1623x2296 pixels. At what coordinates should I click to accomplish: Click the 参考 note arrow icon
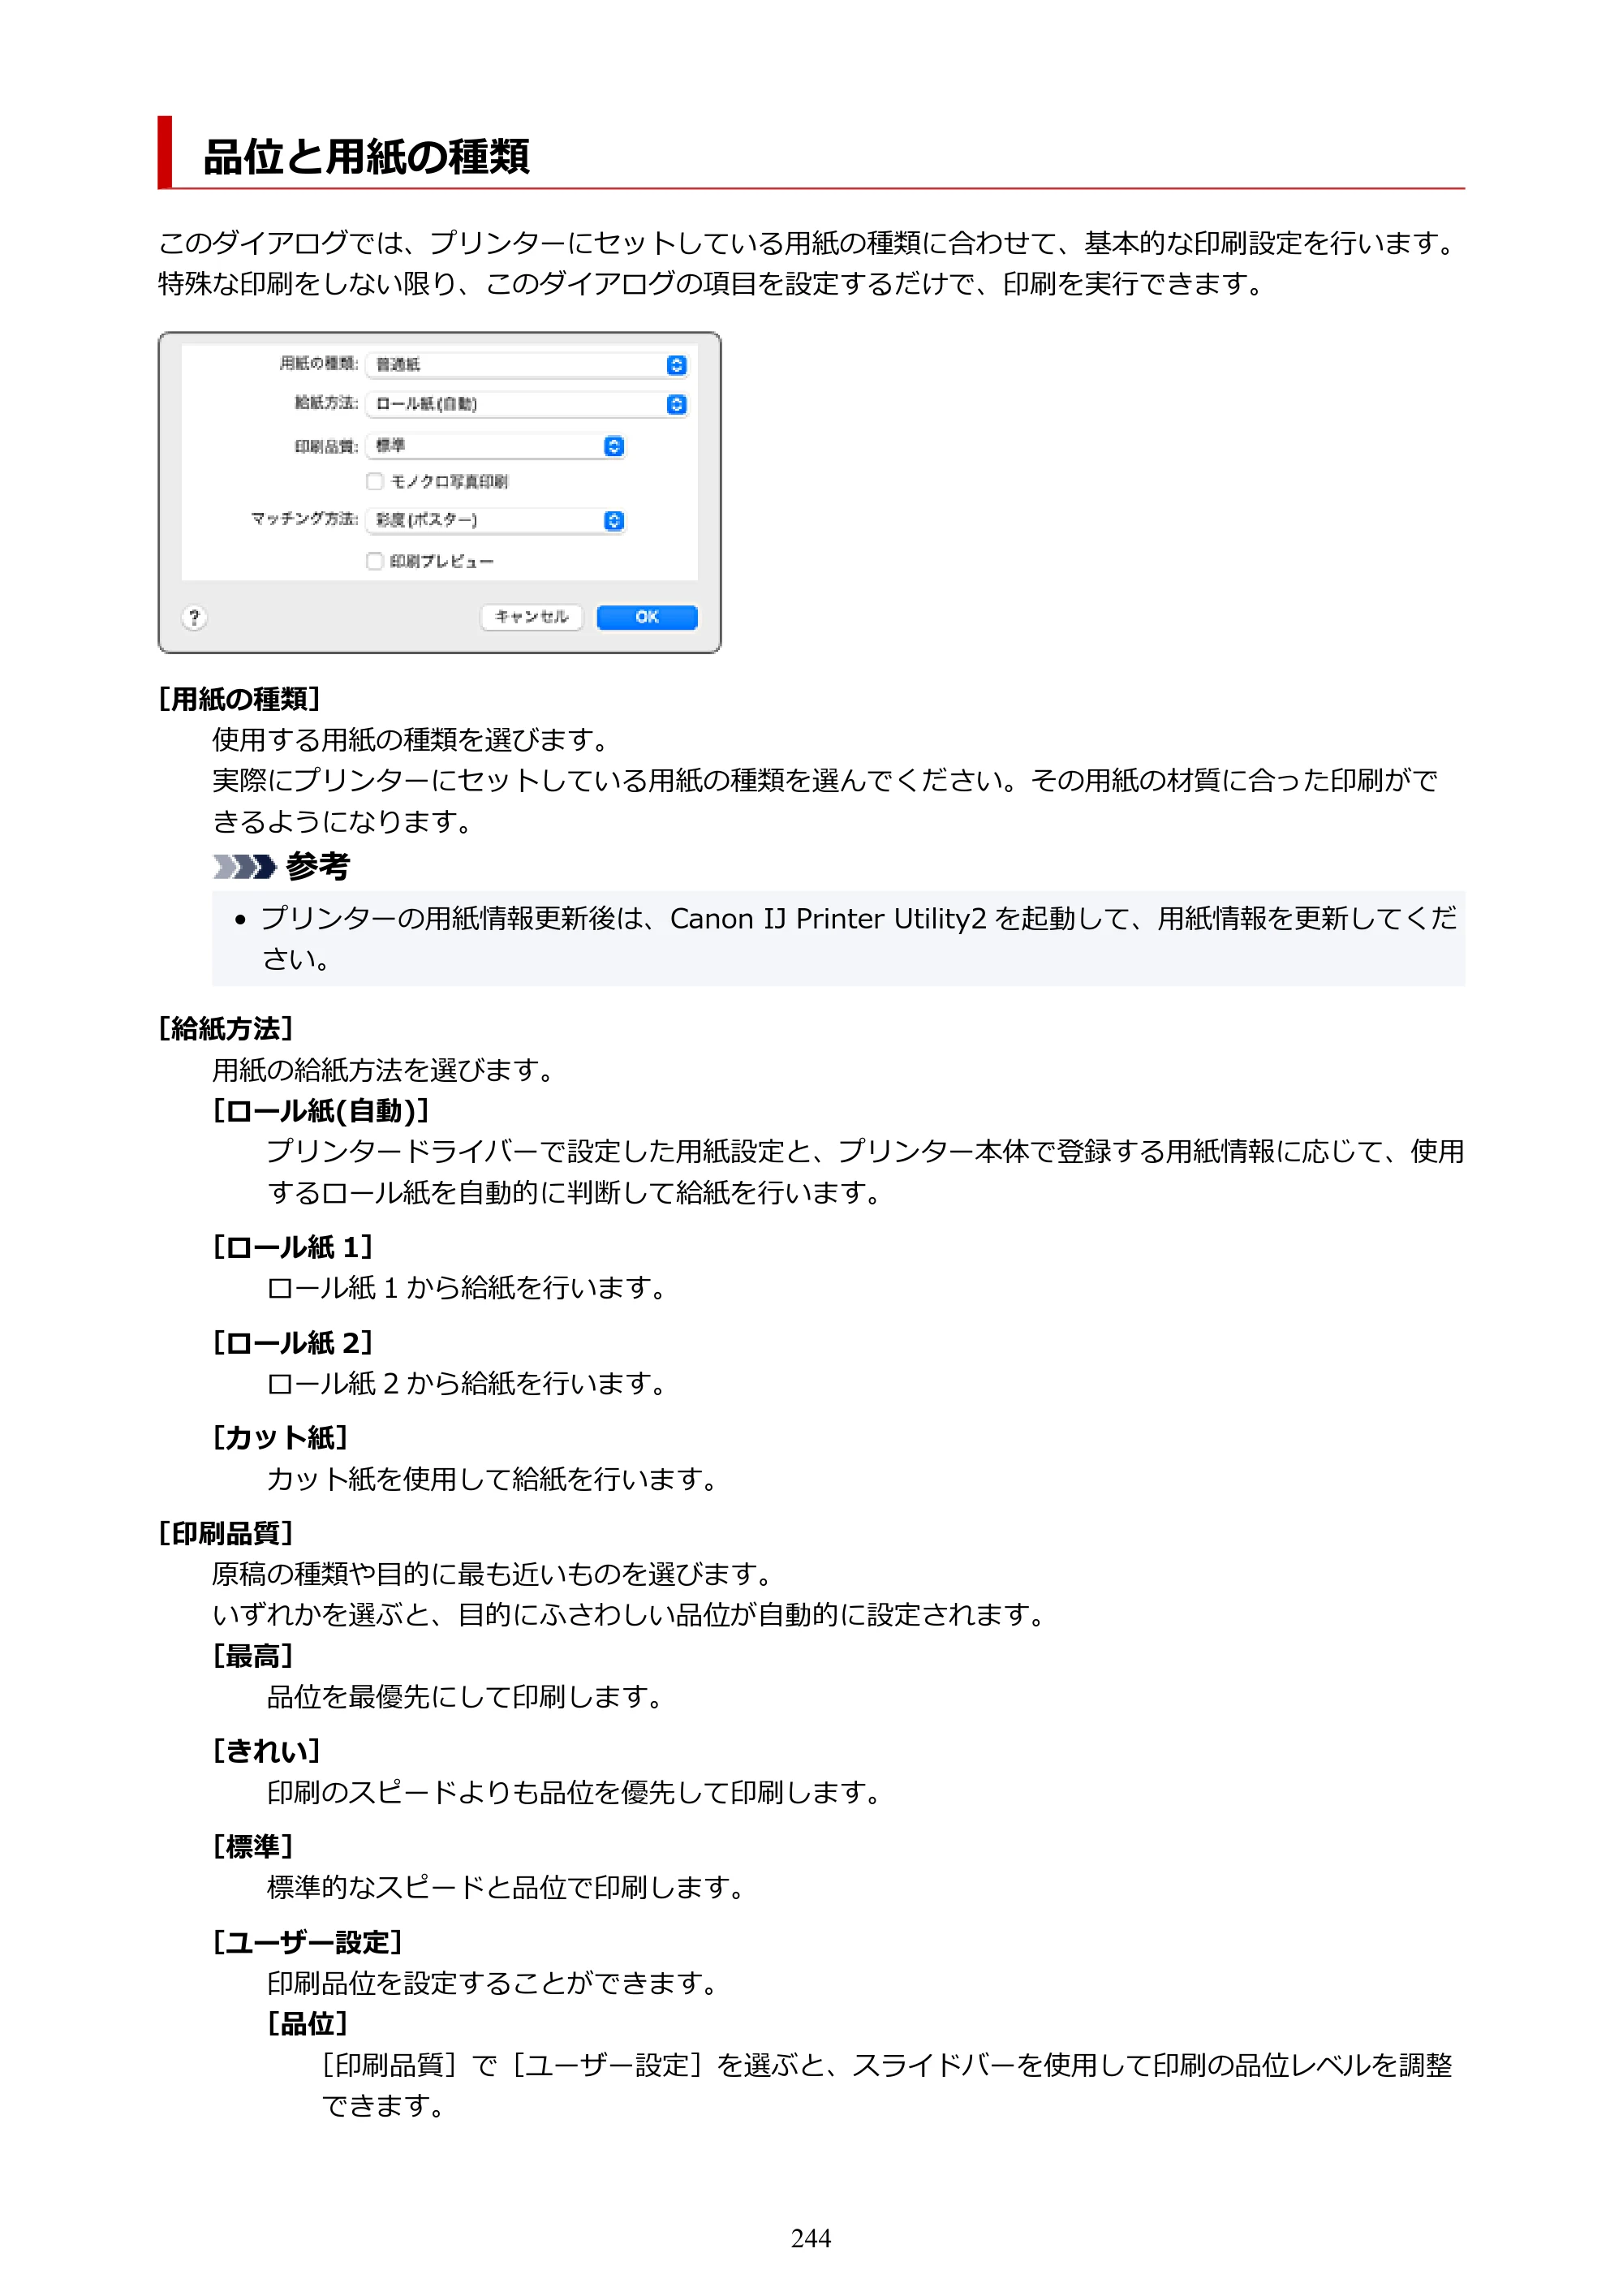244,866
